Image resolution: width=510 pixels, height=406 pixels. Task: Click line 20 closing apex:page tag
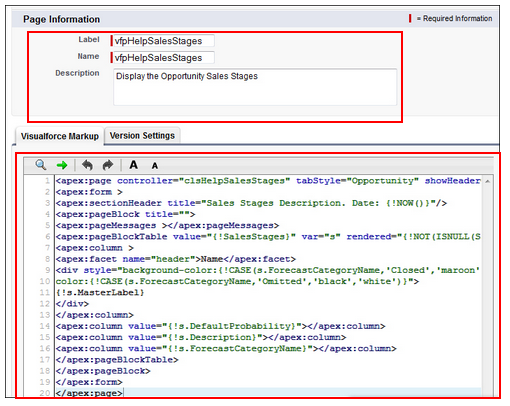[89, 393]
